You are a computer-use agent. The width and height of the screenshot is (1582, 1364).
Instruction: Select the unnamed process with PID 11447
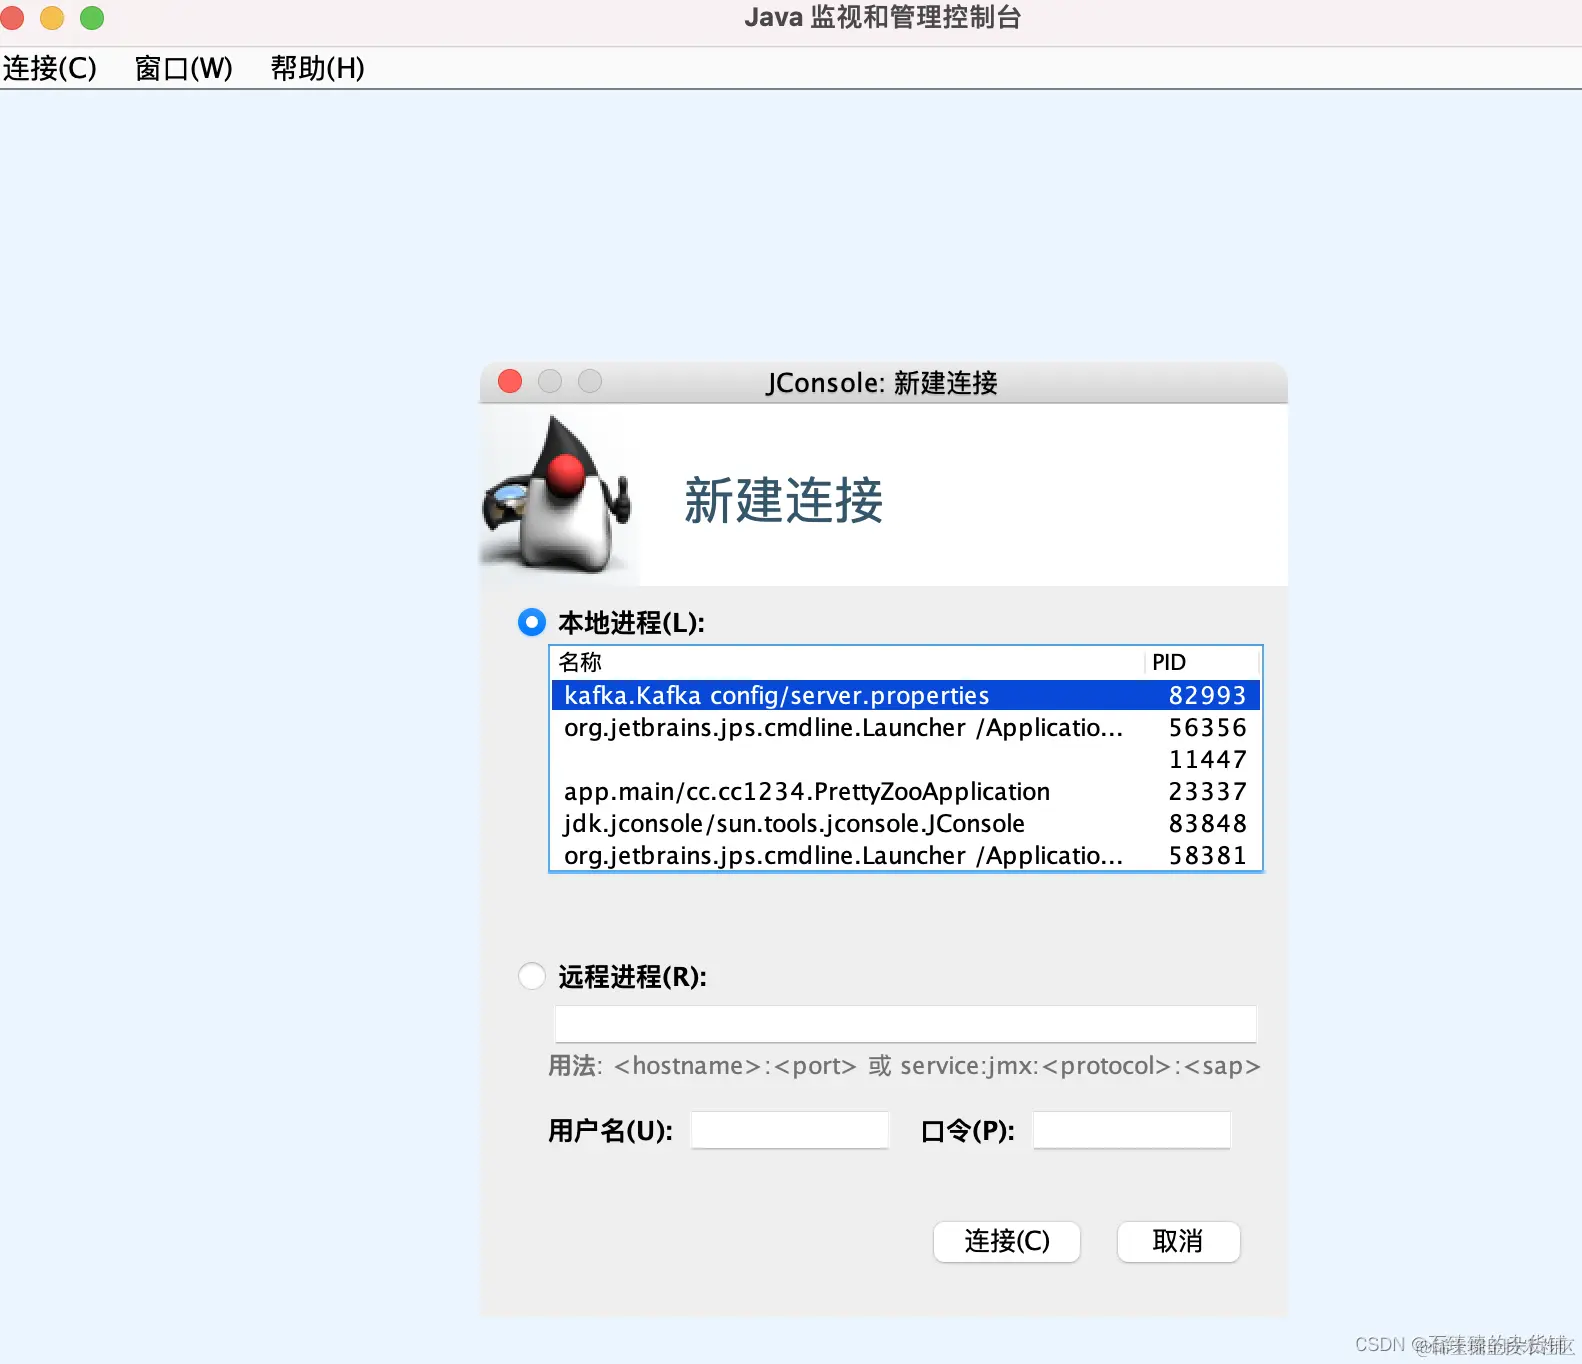click(x=906, y=759)
